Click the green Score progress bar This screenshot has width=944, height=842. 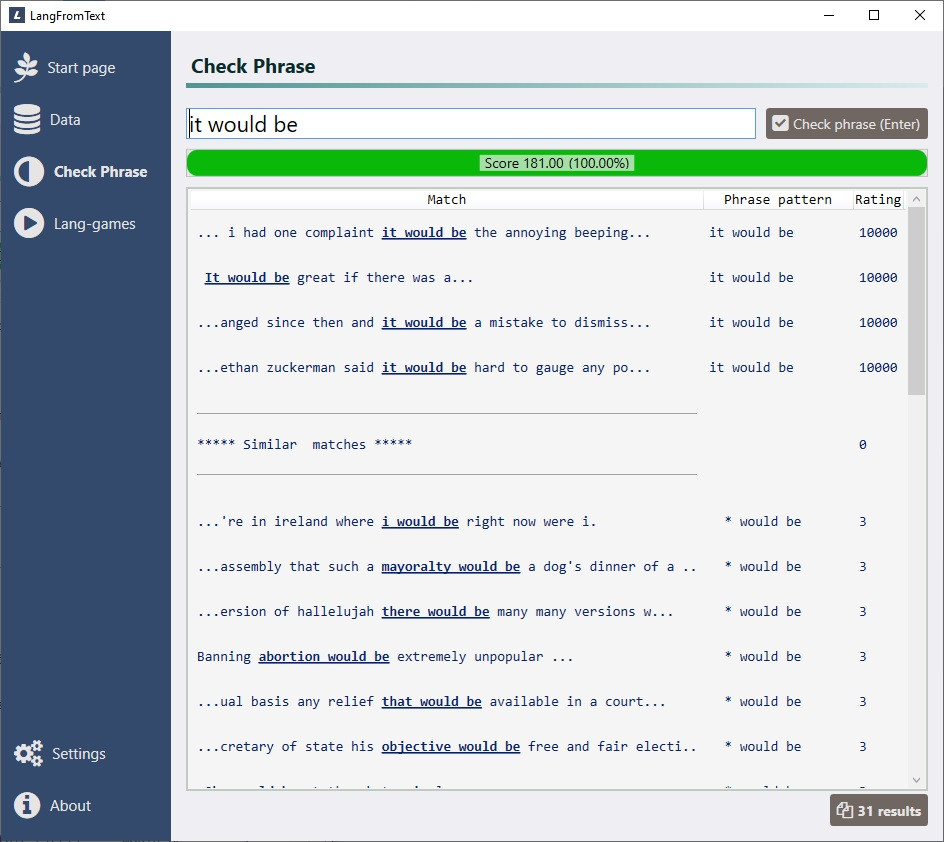(556, 163)
